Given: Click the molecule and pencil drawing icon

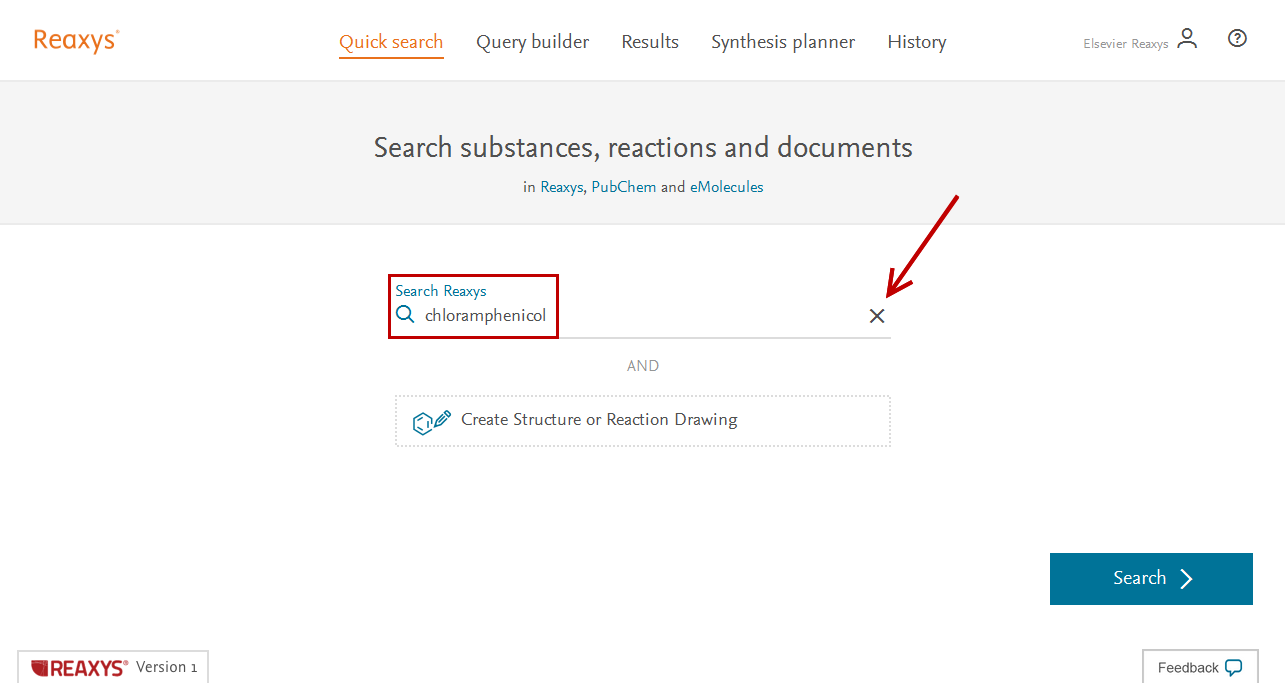Looking at the screenshot, I should (432, 421).
